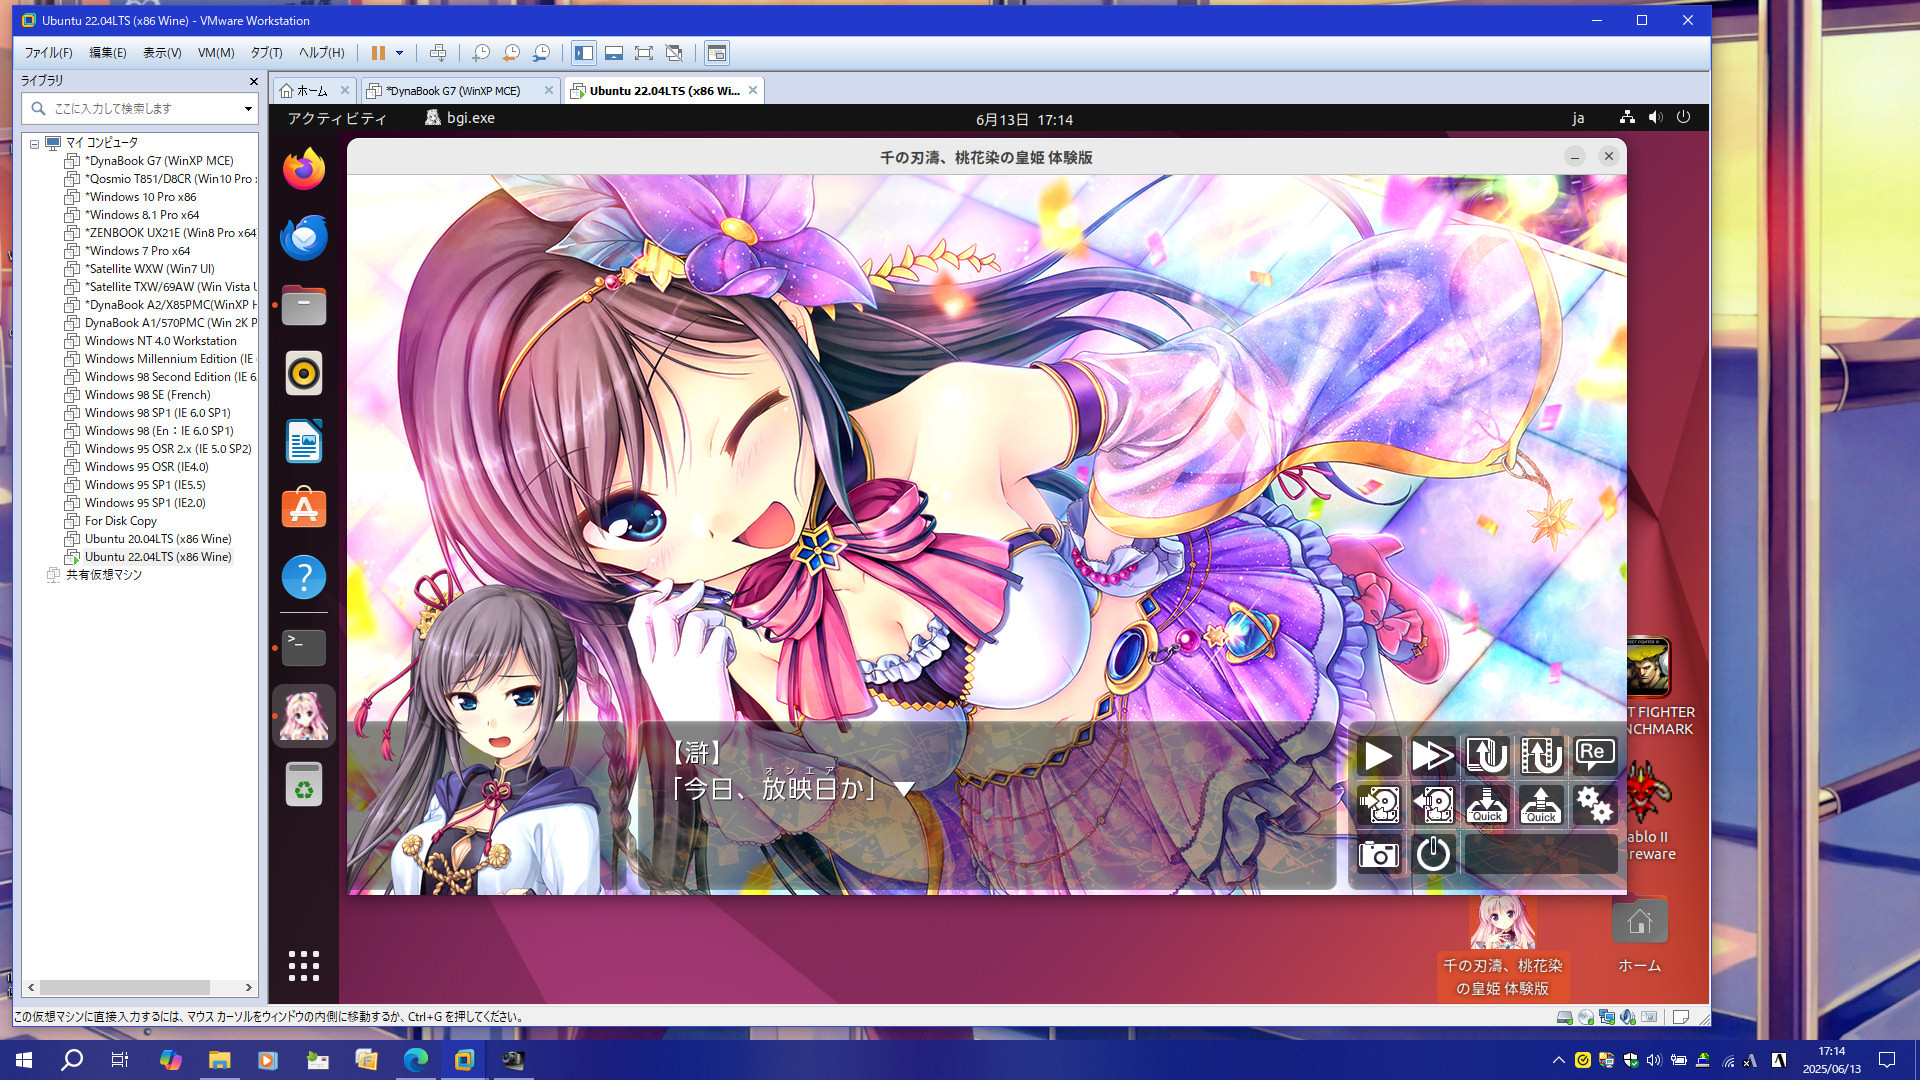Open the bgi.exe app menu in top bar
Viewport: 1920px width, 1080px height.
pyautogui.click(x=460, y=118)
